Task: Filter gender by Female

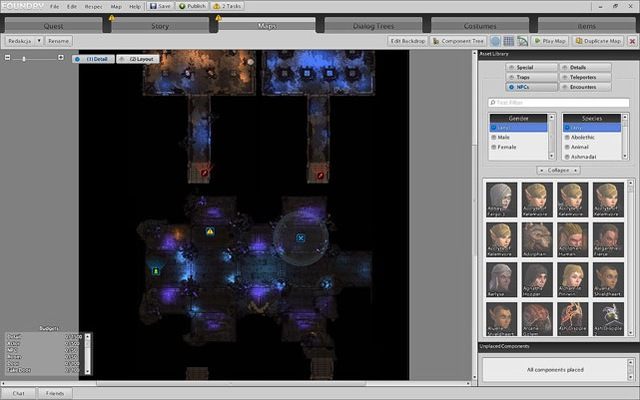Action: [x=518, y=147]
